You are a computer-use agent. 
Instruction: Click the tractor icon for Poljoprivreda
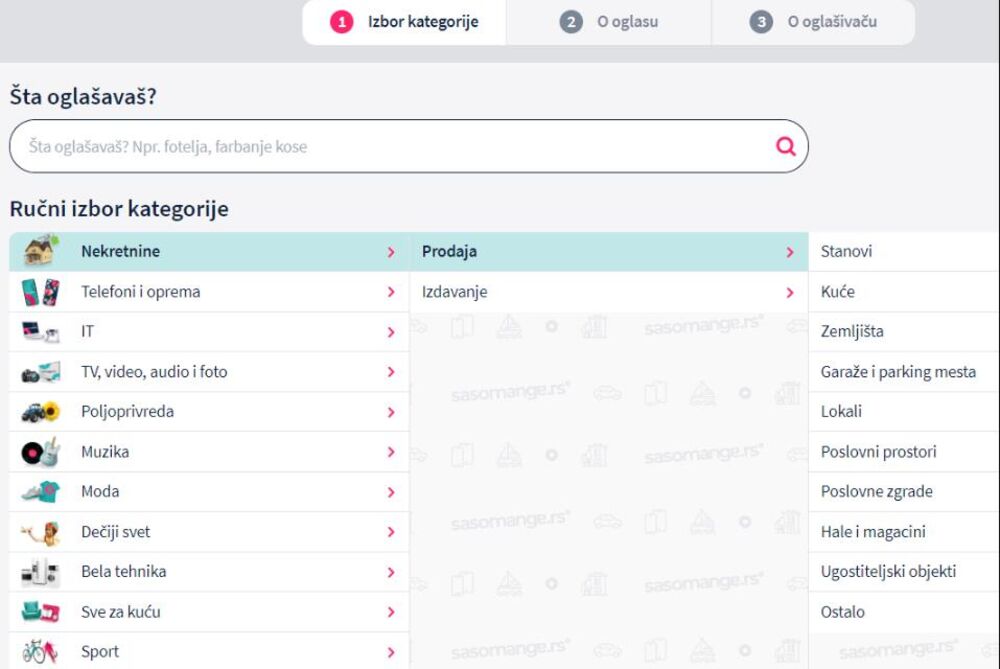pyautogui.click(x=41, y=412)
